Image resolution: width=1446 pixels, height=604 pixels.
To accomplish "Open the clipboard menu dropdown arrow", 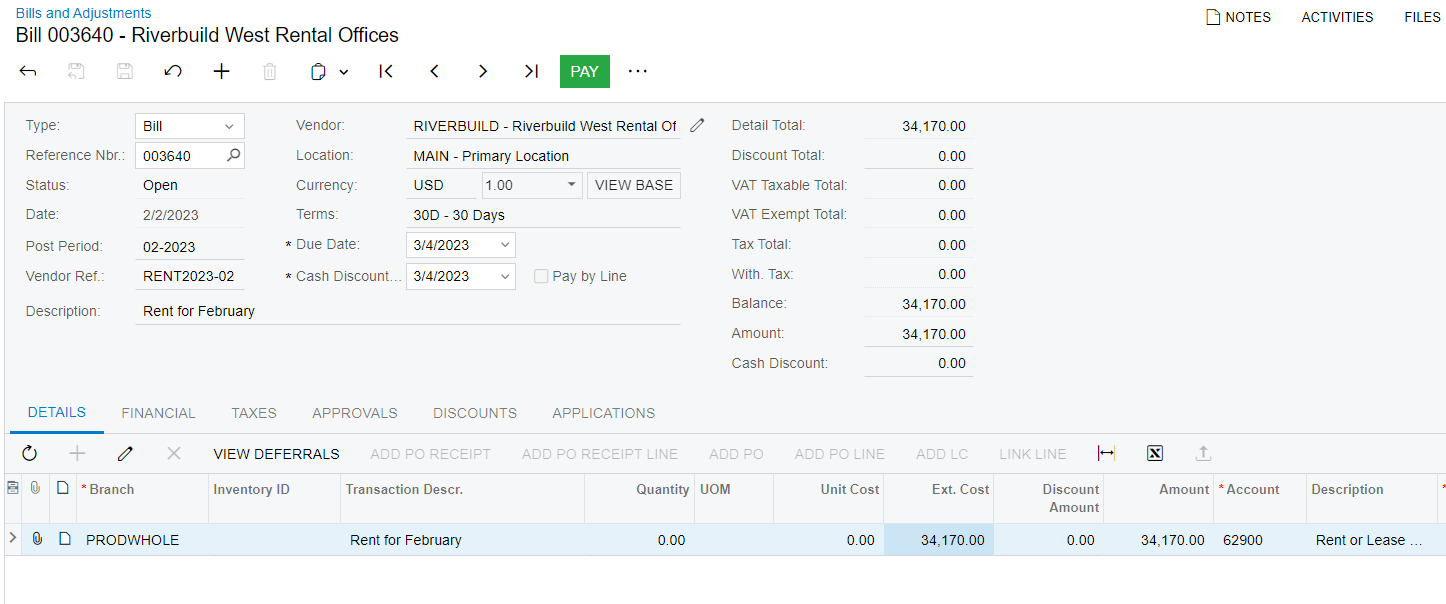I will 344,72.
